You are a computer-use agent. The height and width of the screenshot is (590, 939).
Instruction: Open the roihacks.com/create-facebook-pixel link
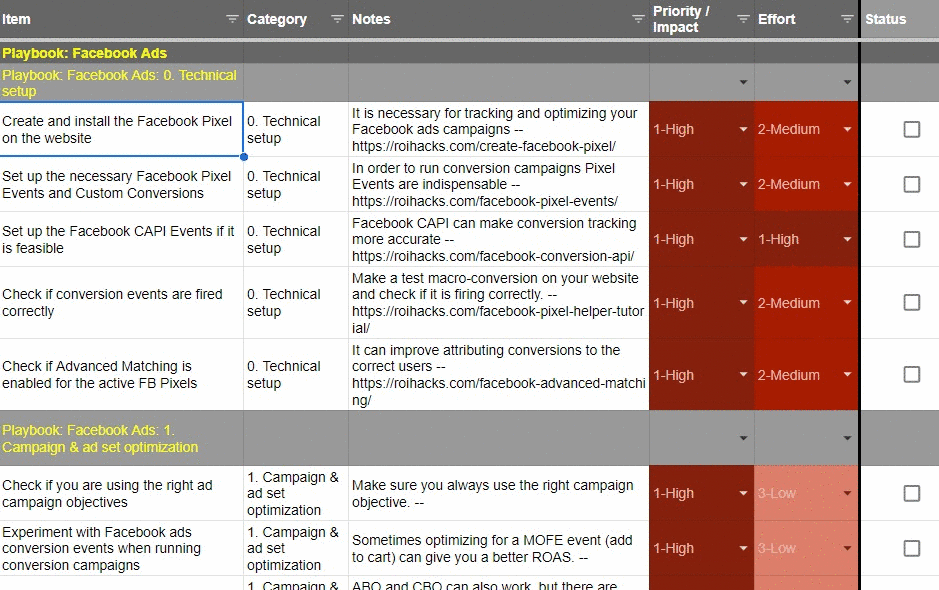pyautogui.click(x=483, y=146)
